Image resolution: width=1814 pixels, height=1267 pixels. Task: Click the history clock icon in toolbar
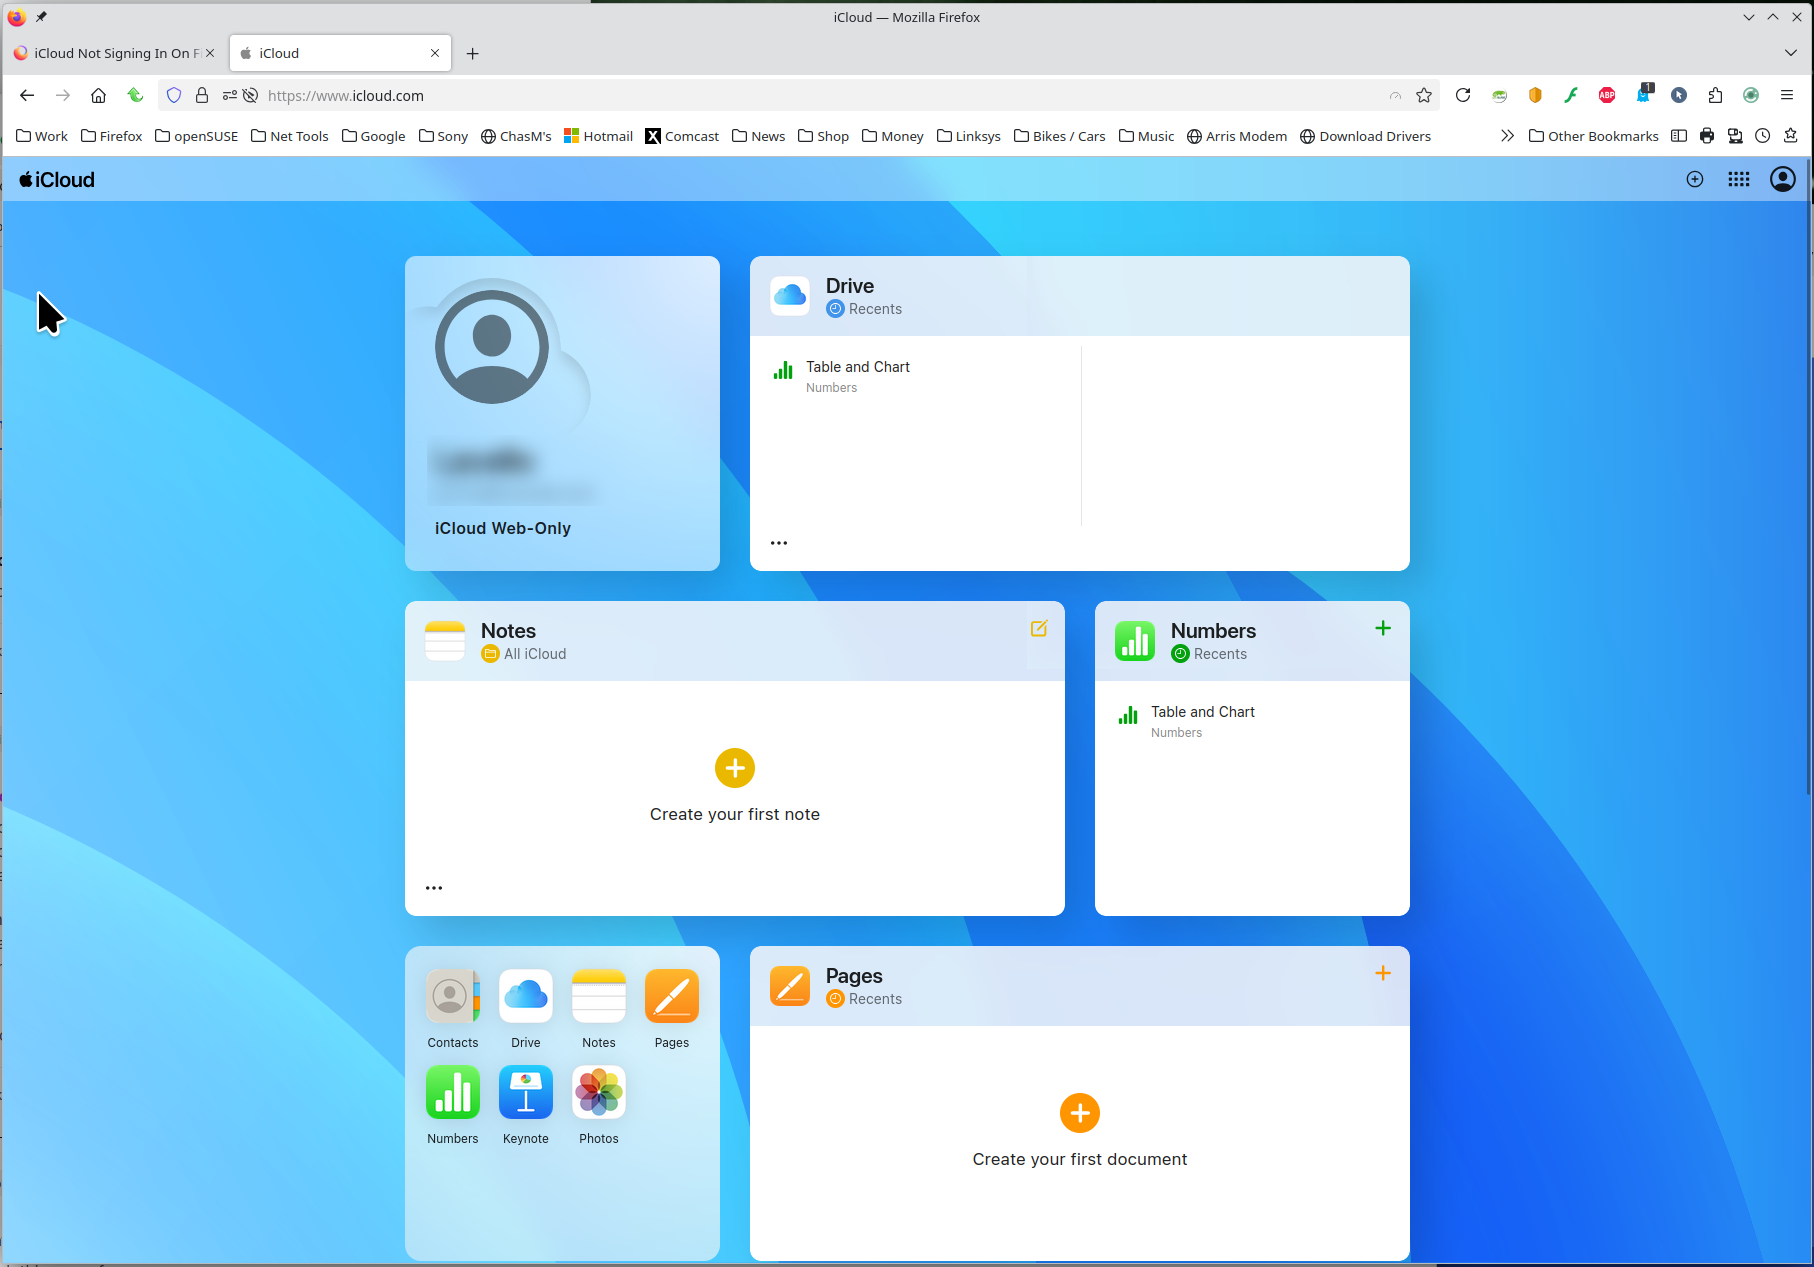(x=1763, y=136)
